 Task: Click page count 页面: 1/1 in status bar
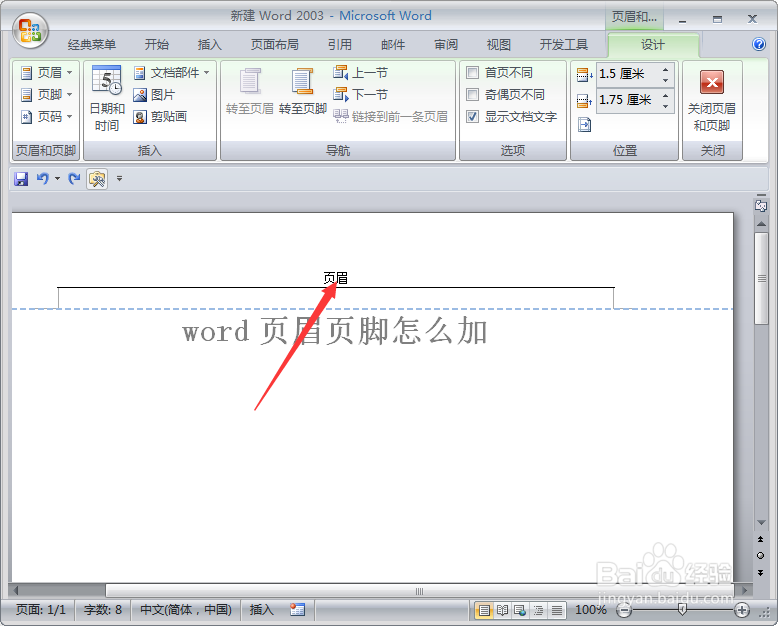pos(41,610)
